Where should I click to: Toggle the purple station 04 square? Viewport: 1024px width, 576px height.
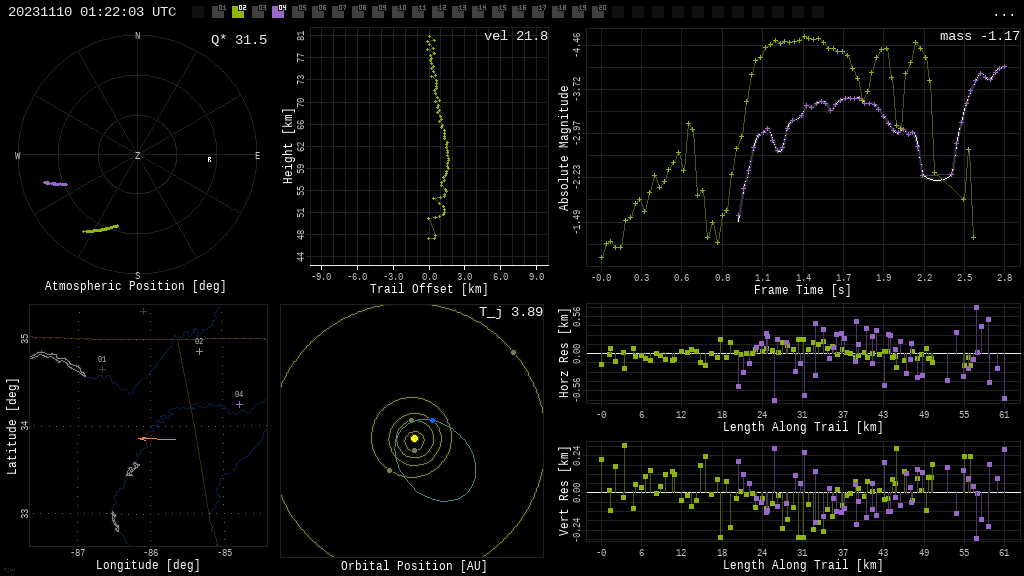[278, 12]
